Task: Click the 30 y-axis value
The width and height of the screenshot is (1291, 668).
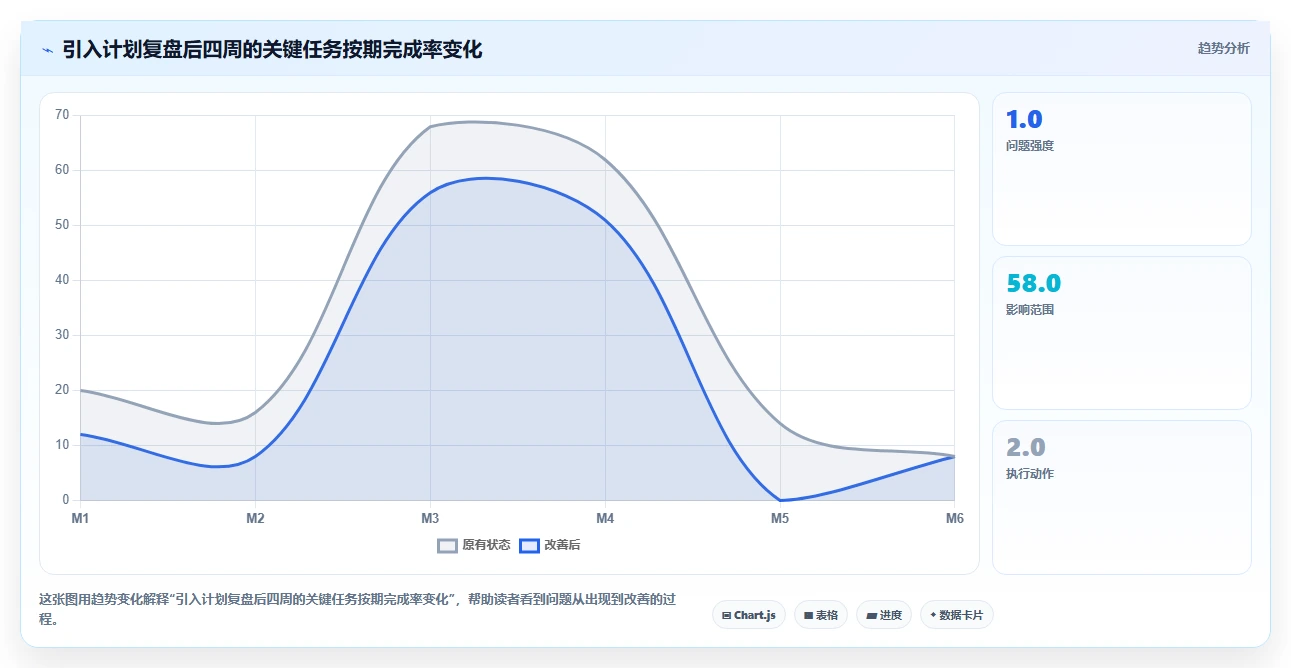Action: point(62,335)
